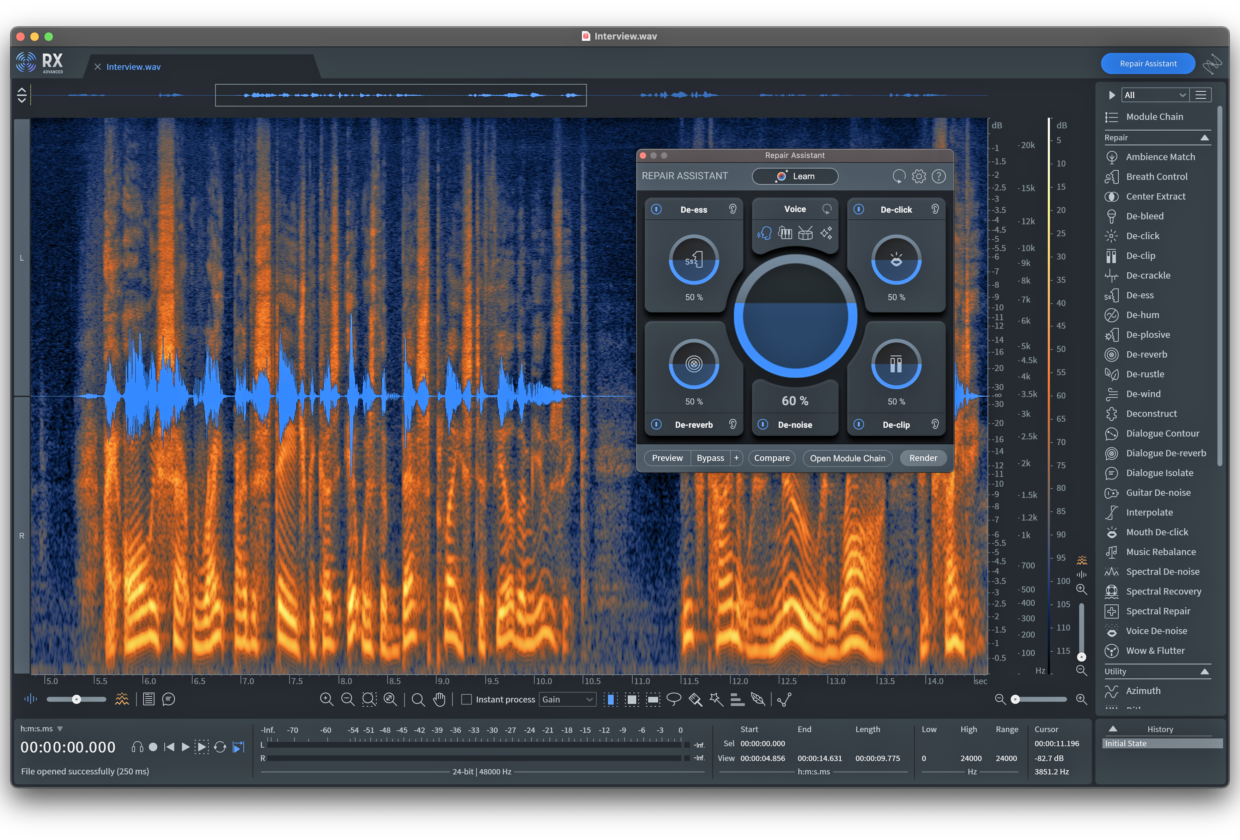Screen dimensions: 1240x840
Task: Open module filter All dropdown
Action: [x=1155, y=95]
